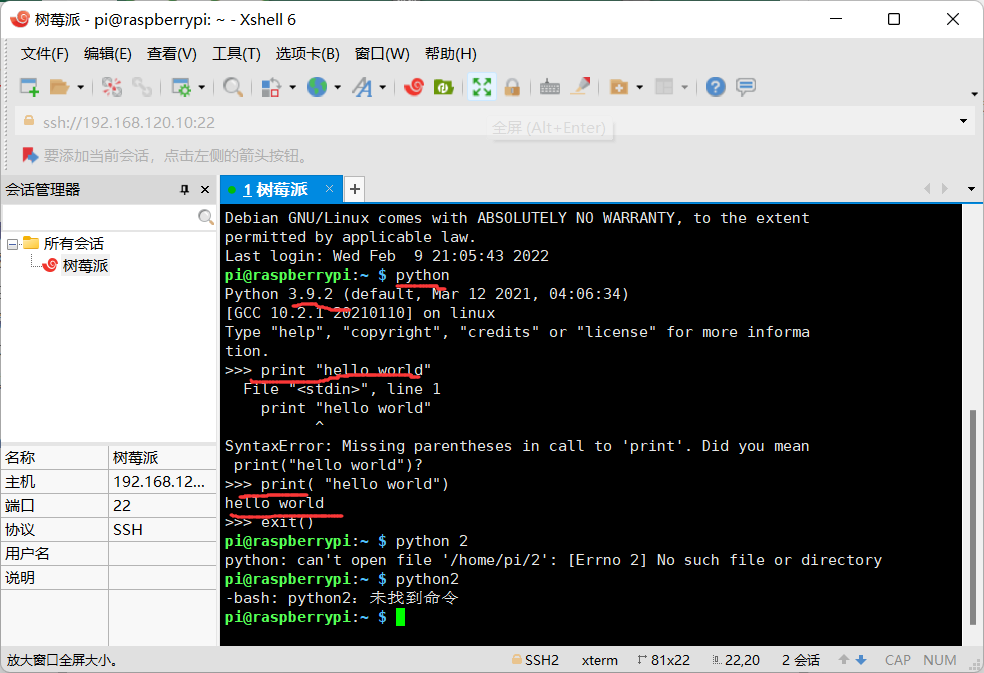The height and width of the screenshot is (673, 984).
Task: Add a new tab with plus button
Action: [355, 189]
